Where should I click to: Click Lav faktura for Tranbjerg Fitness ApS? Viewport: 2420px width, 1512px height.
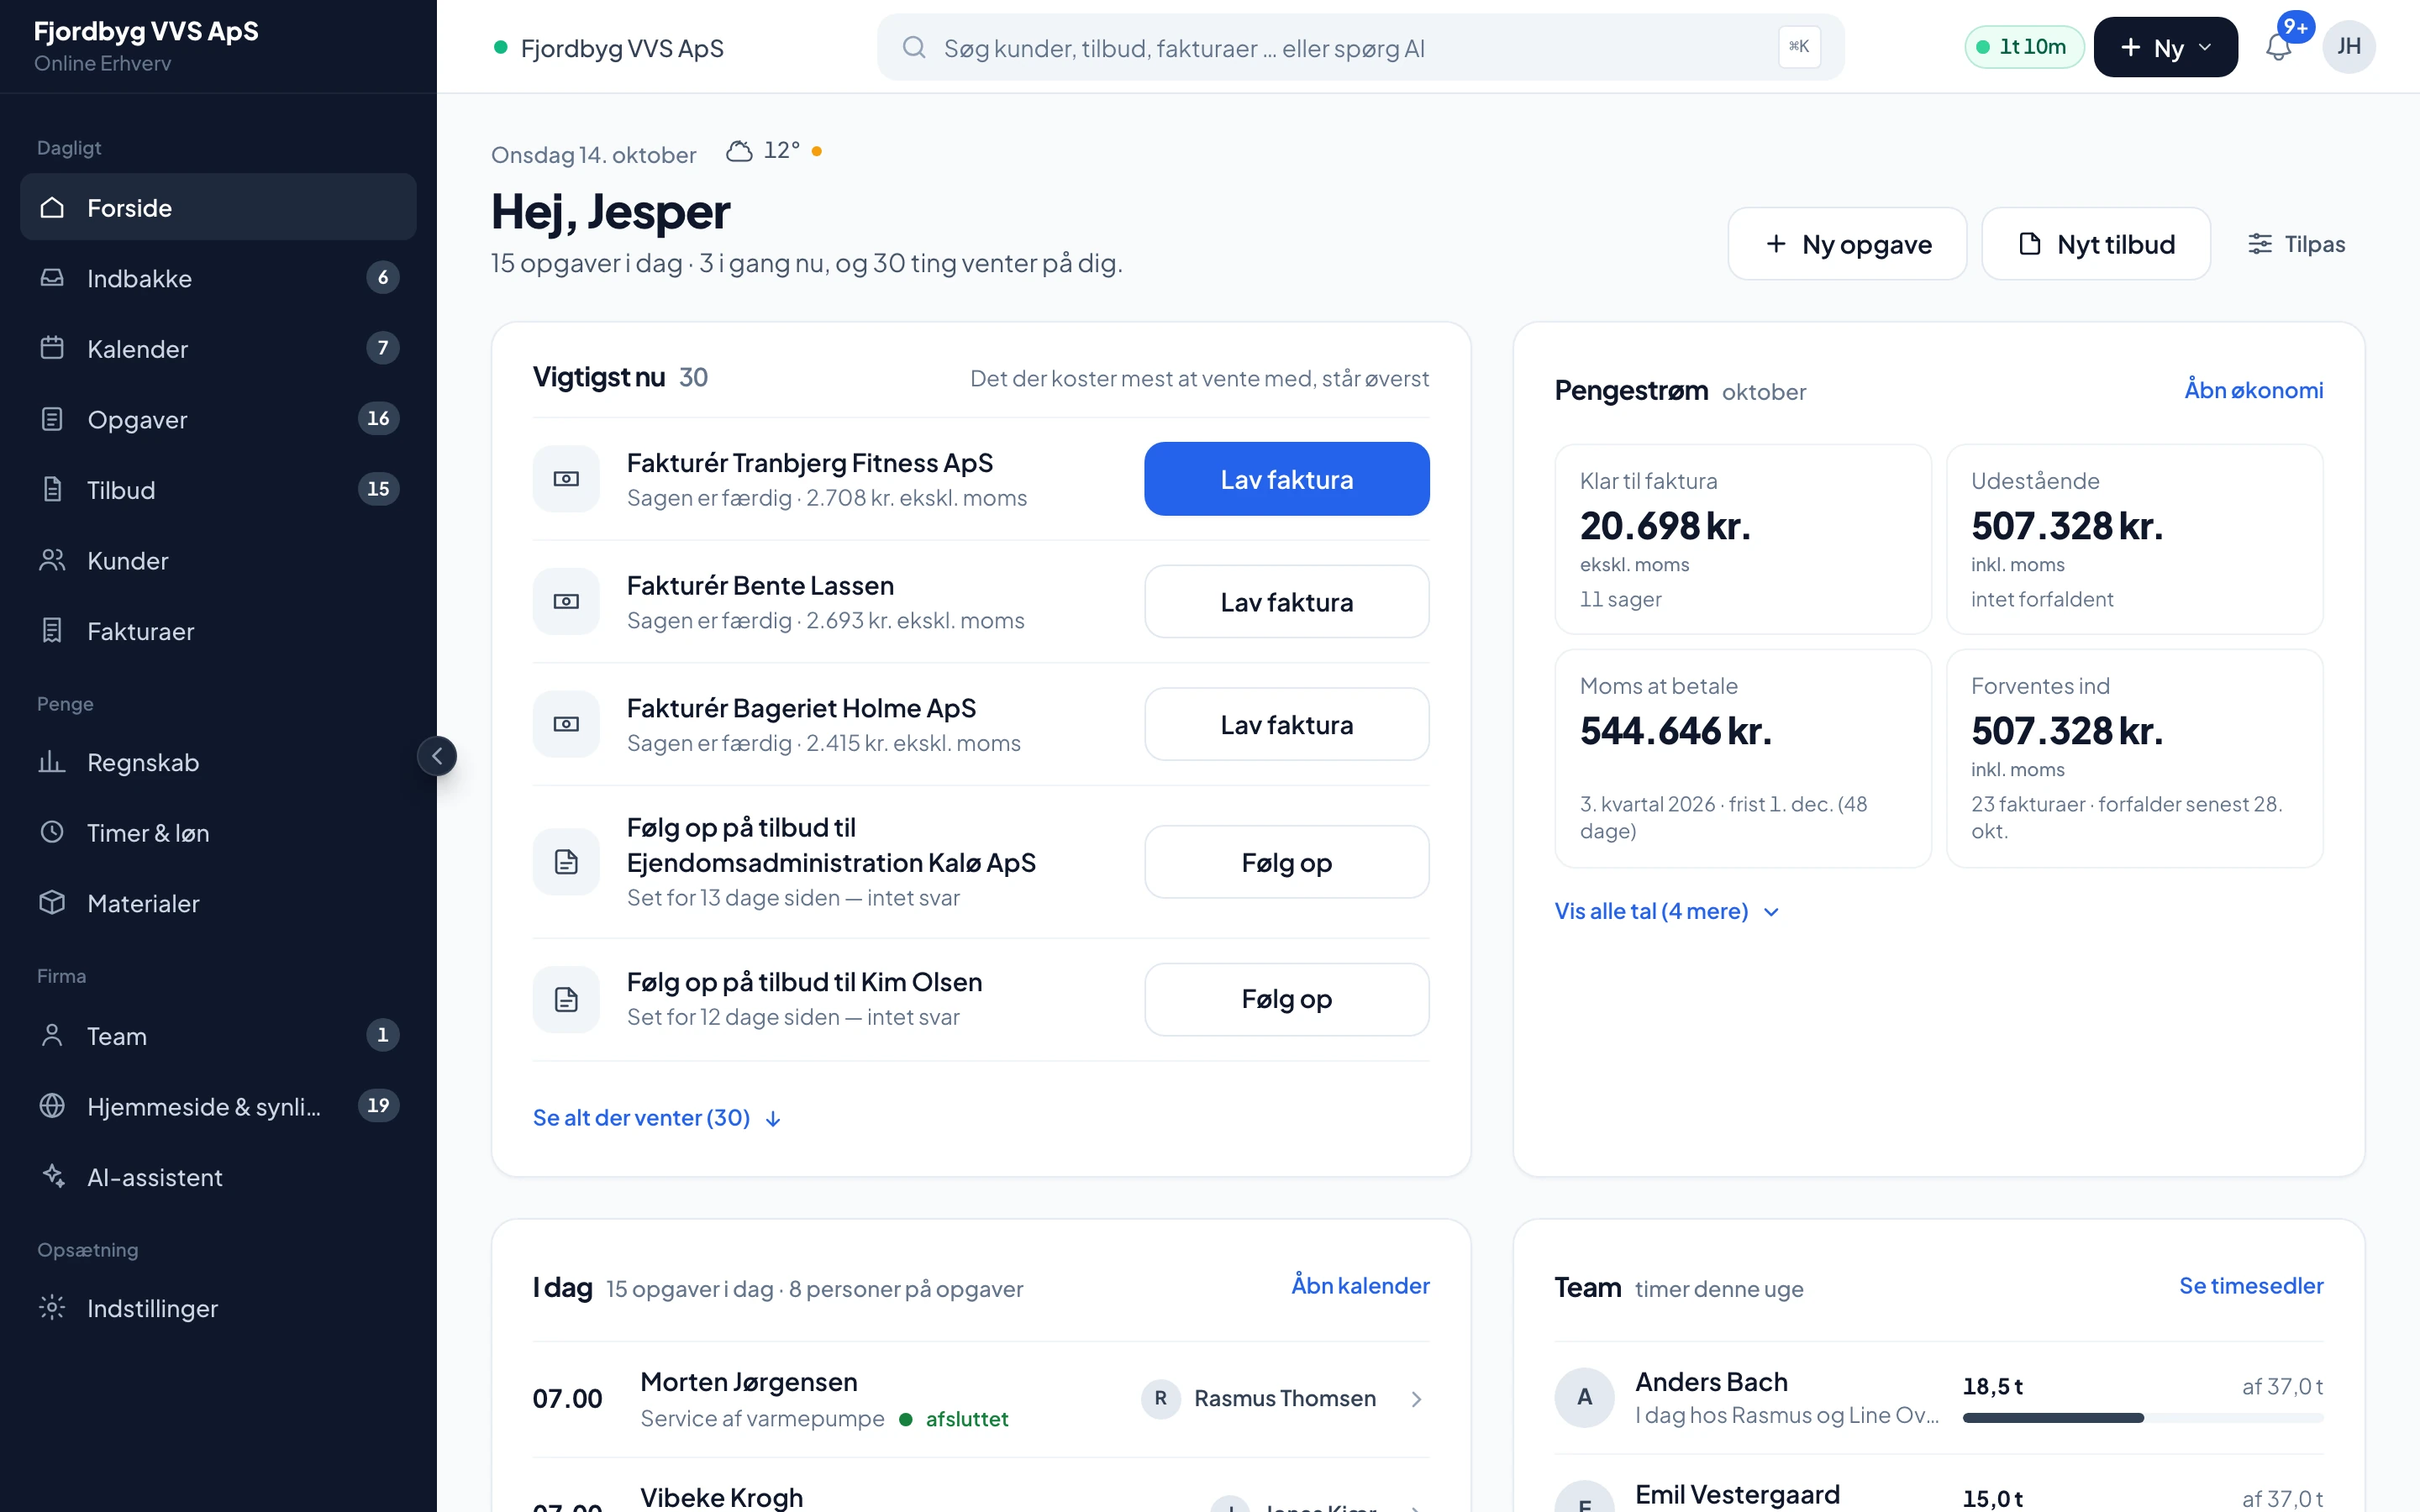(x=1286, y=479)
